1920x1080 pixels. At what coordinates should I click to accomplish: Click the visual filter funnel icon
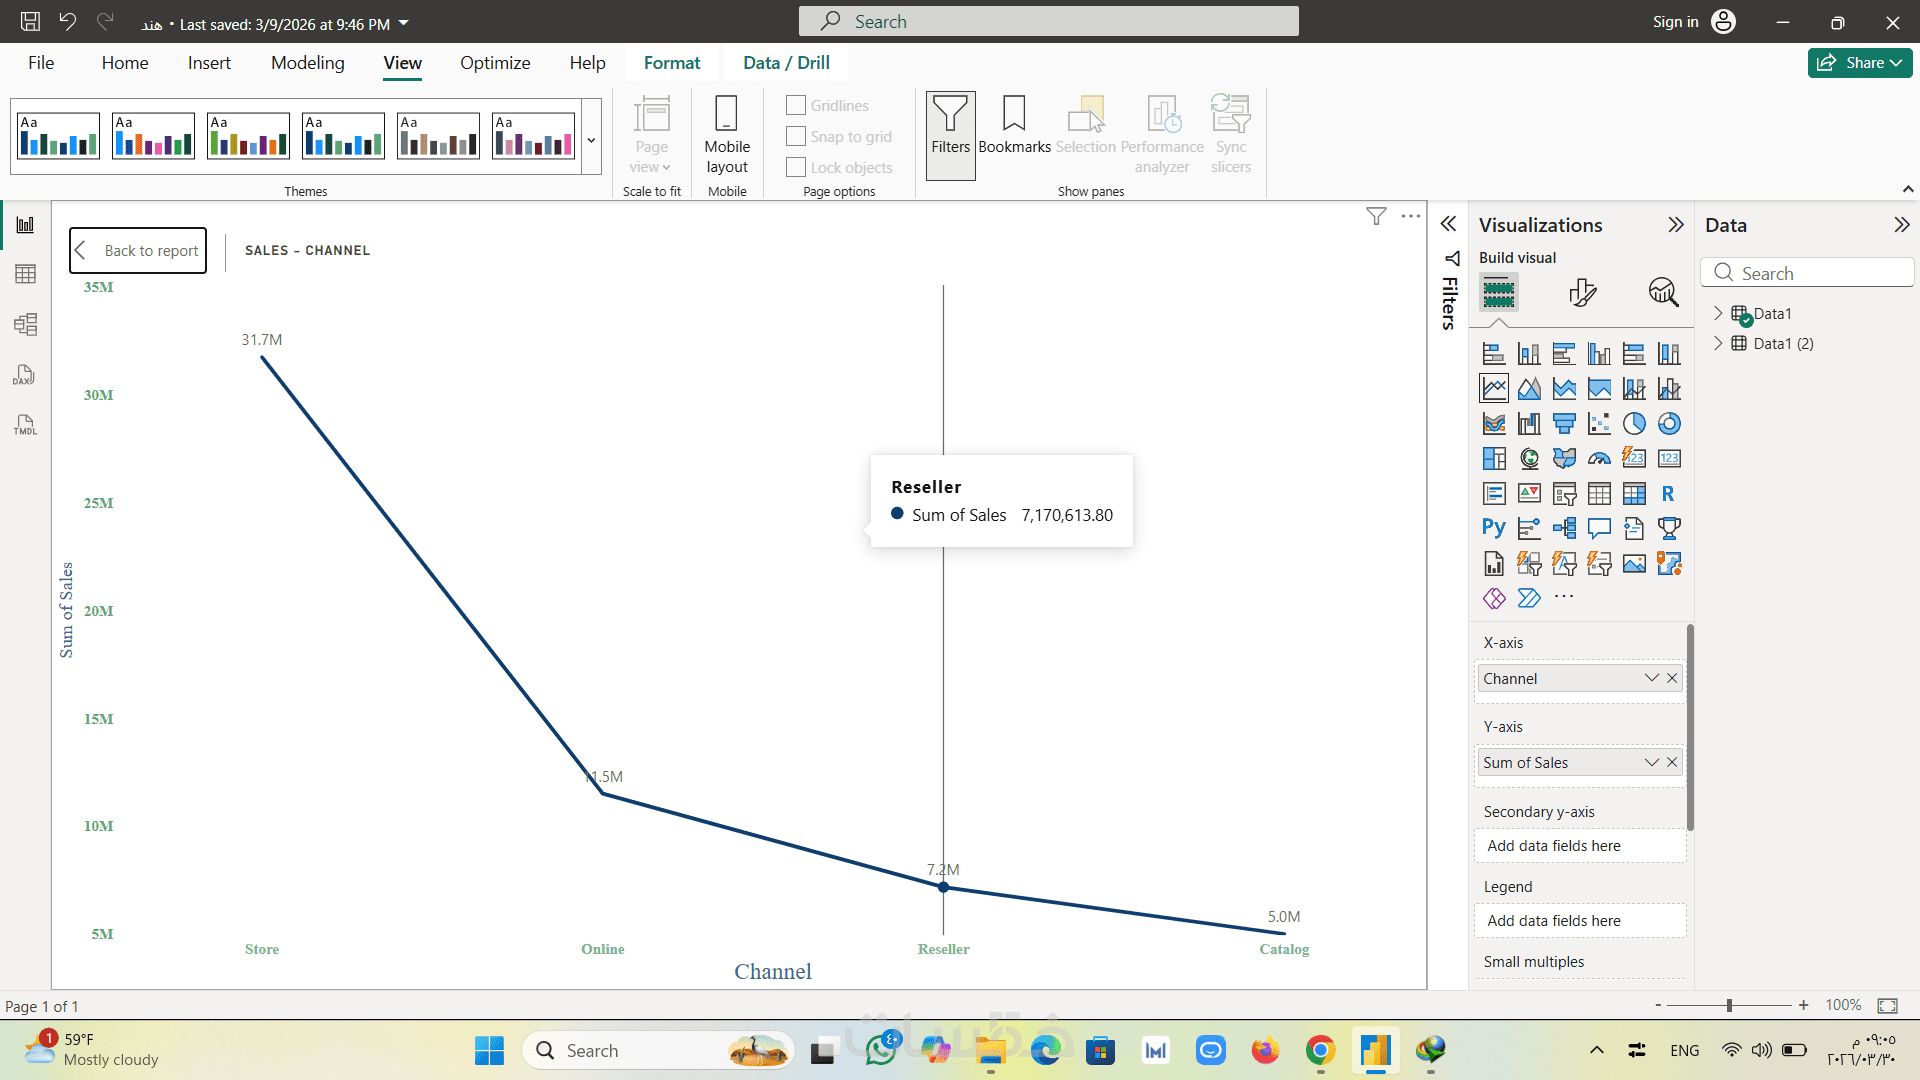click(1376, 216)
